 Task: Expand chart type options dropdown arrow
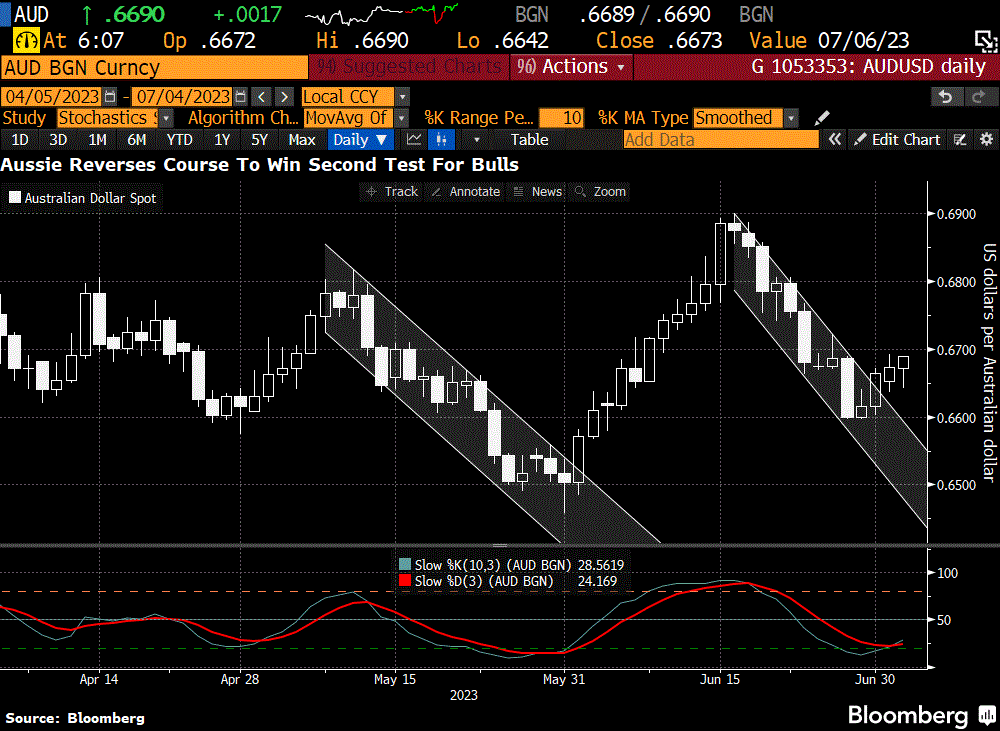point(476,139)
